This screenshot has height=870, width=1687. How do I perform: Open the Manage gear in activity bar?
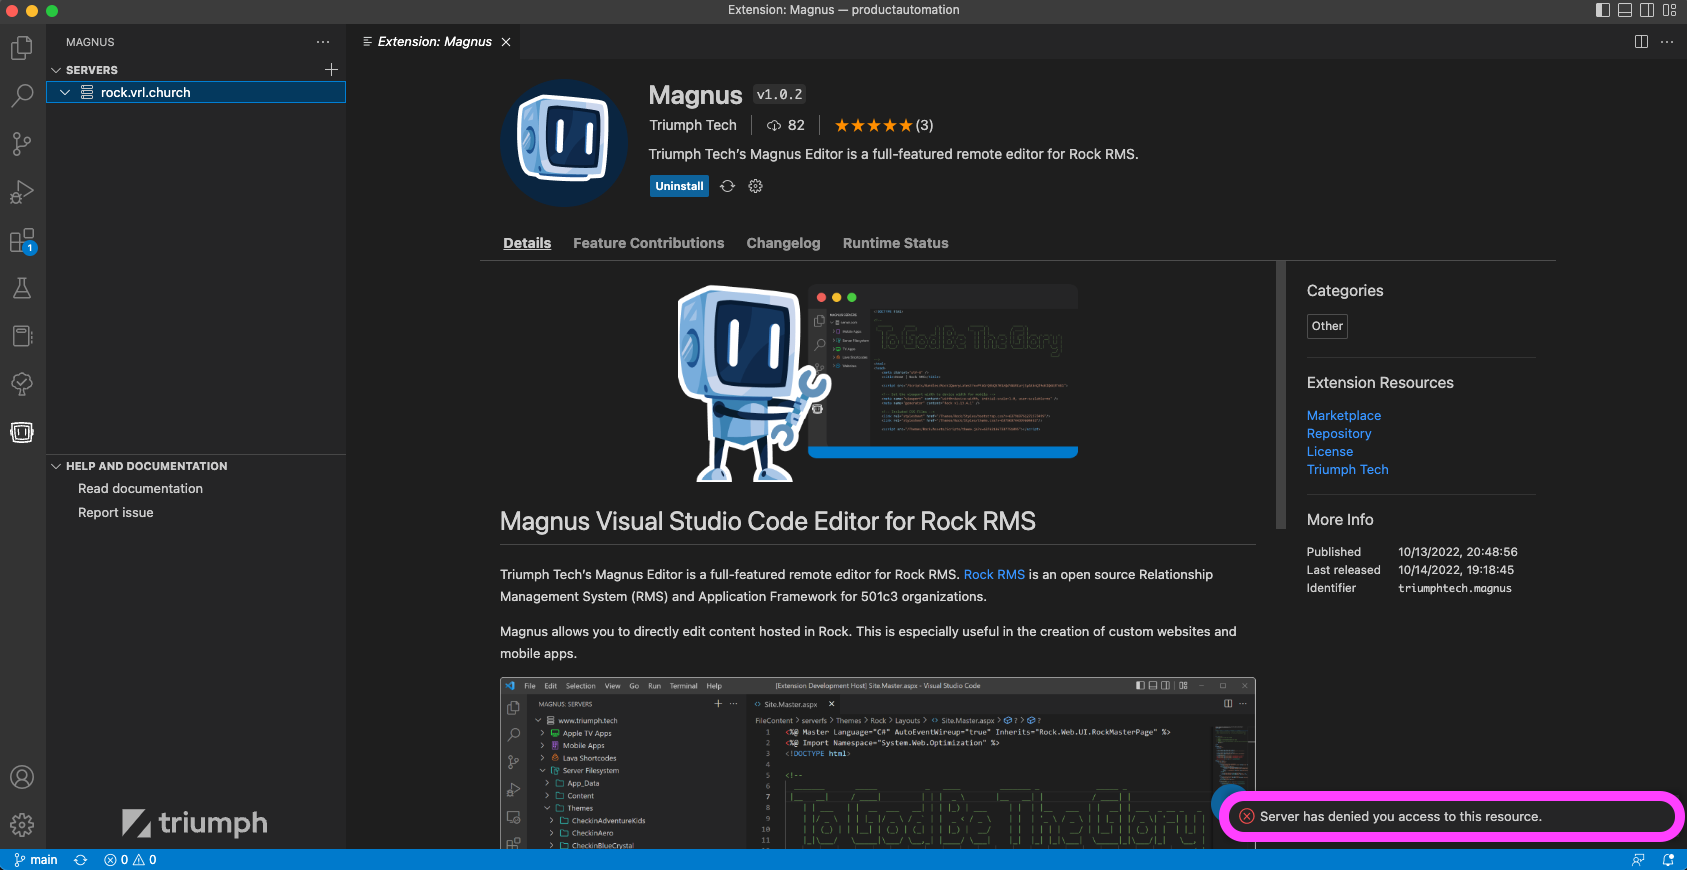[22, 825]
